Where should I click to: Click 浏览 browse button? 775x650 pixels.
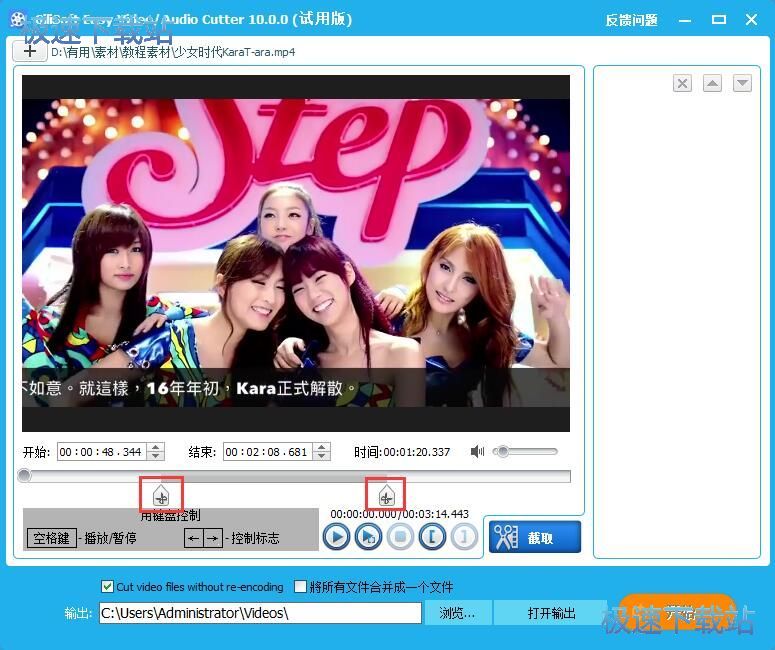458,613
